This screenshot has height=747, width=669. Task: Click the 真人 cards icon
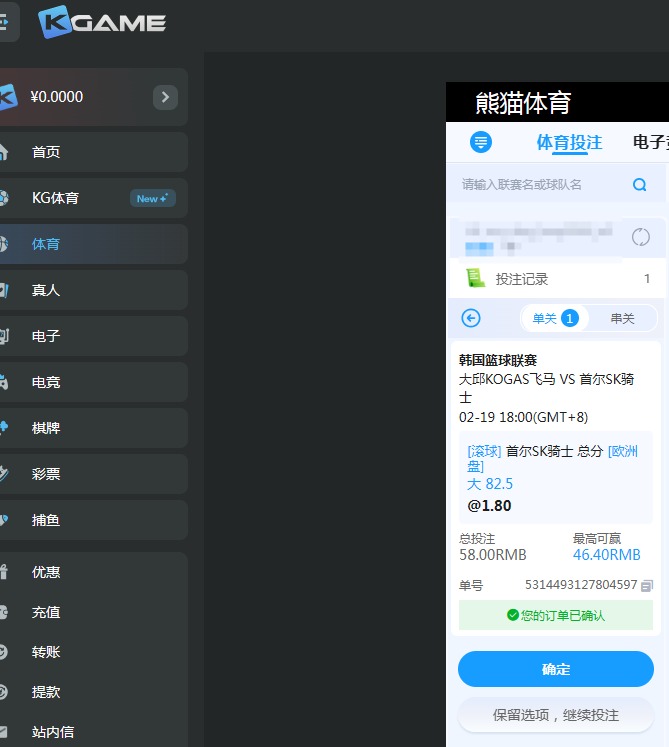pos(3,290)
